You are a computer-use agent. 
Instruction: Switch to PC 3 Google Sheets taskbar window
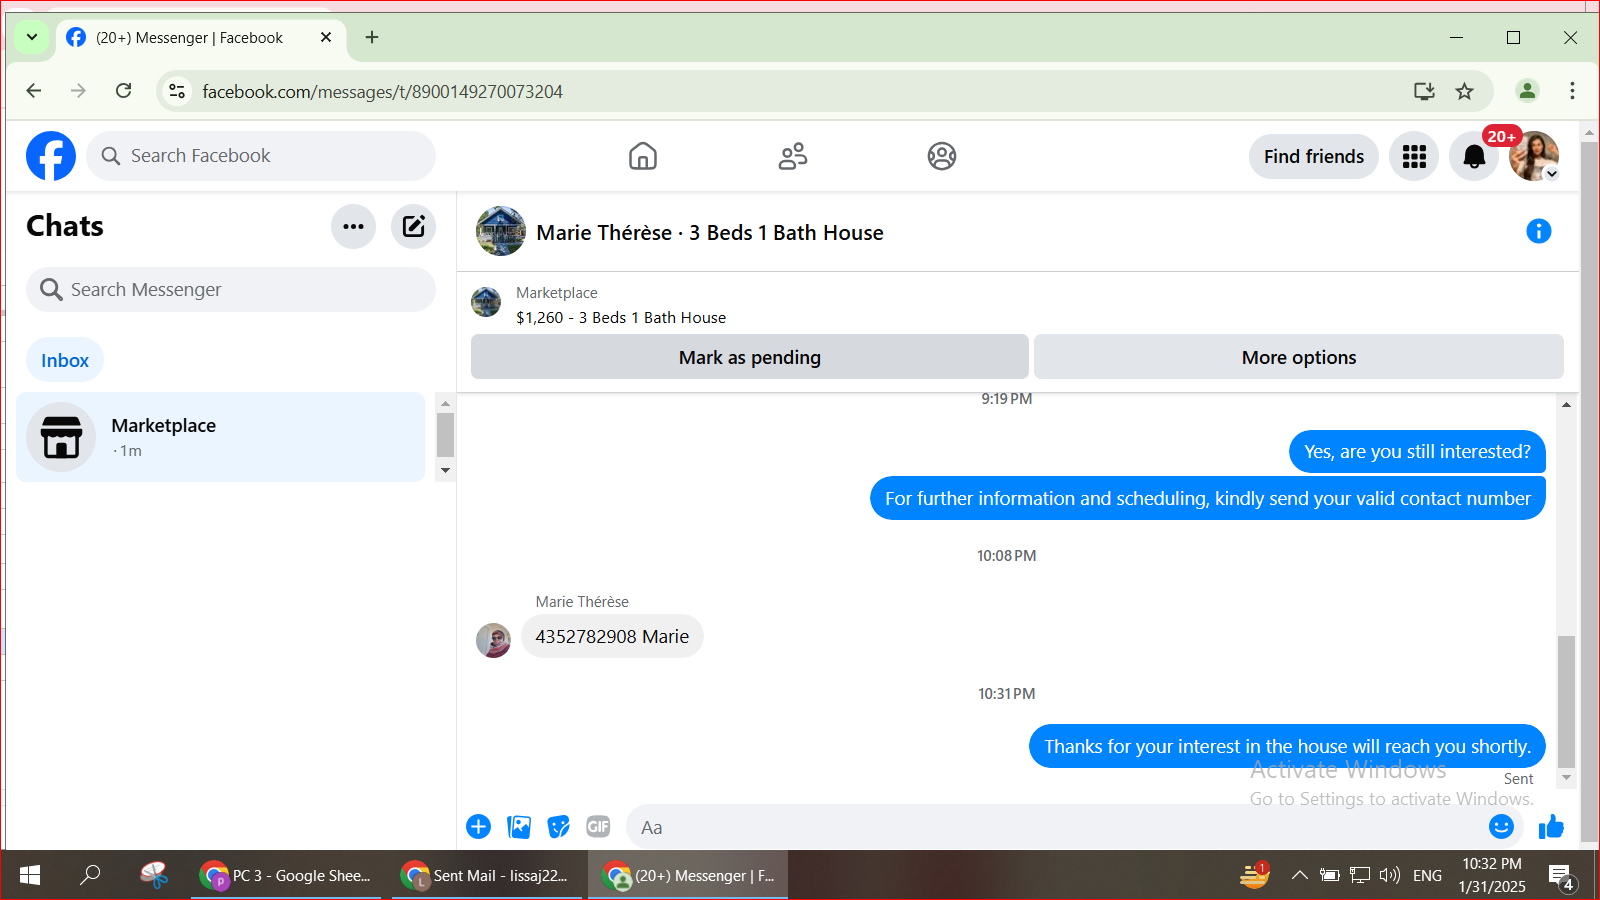coord(287,875)
